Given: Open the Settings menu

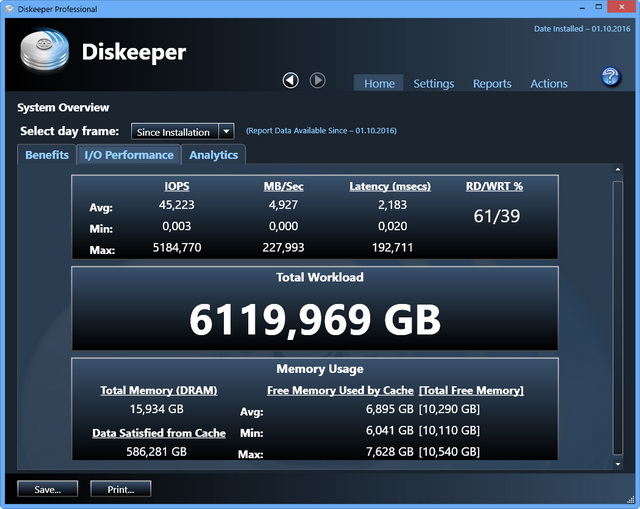Looking at the screenshot, I should click(434, 84).
